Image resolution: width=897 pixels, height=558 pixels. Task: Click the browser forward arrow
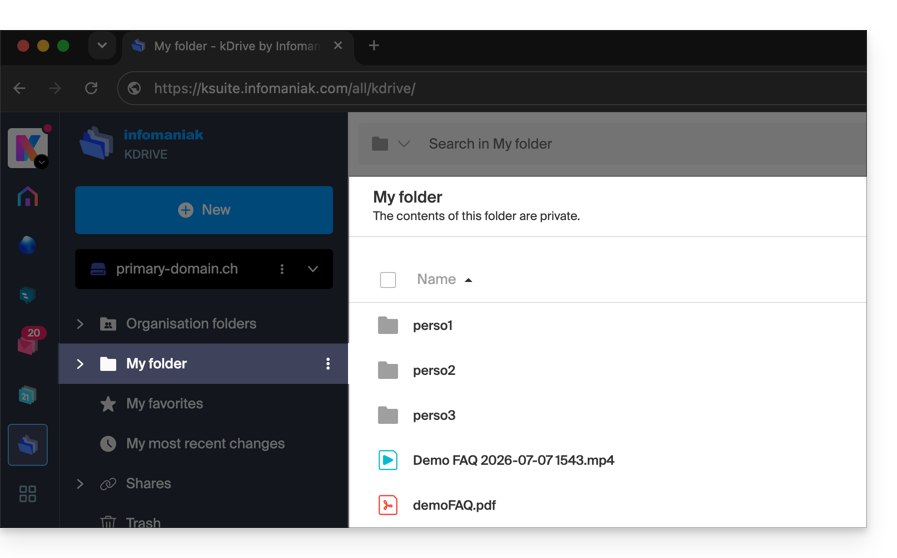[x=55, y=88]
